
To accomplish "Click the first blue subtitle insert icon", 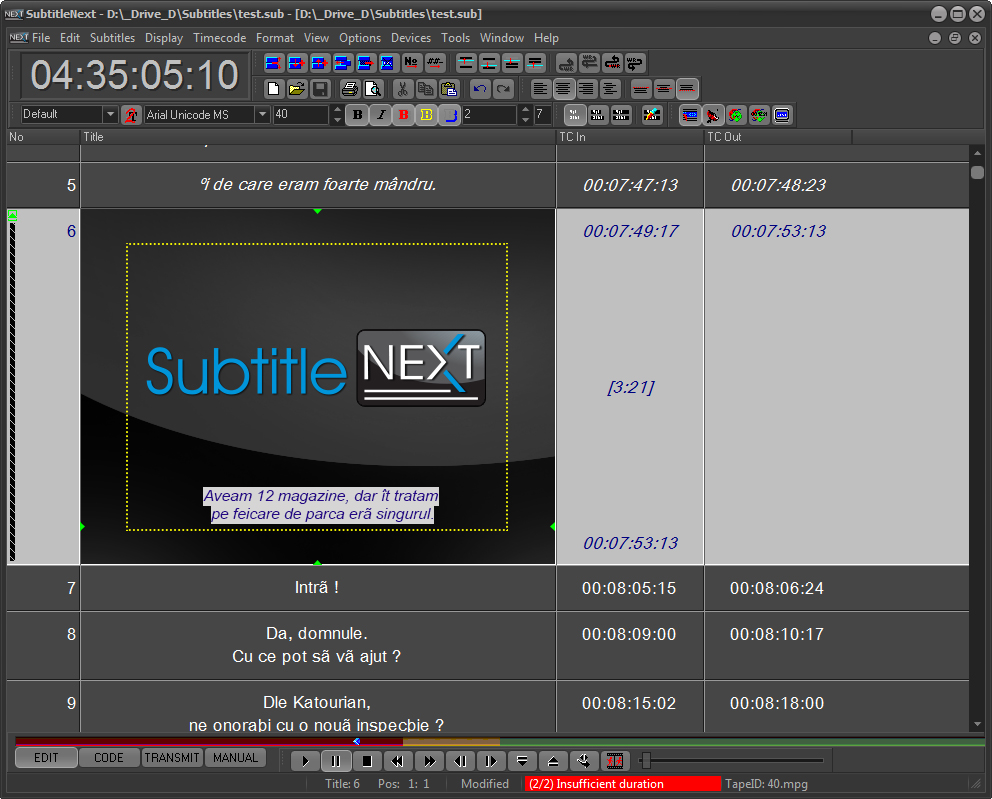I will coord(273,63).
